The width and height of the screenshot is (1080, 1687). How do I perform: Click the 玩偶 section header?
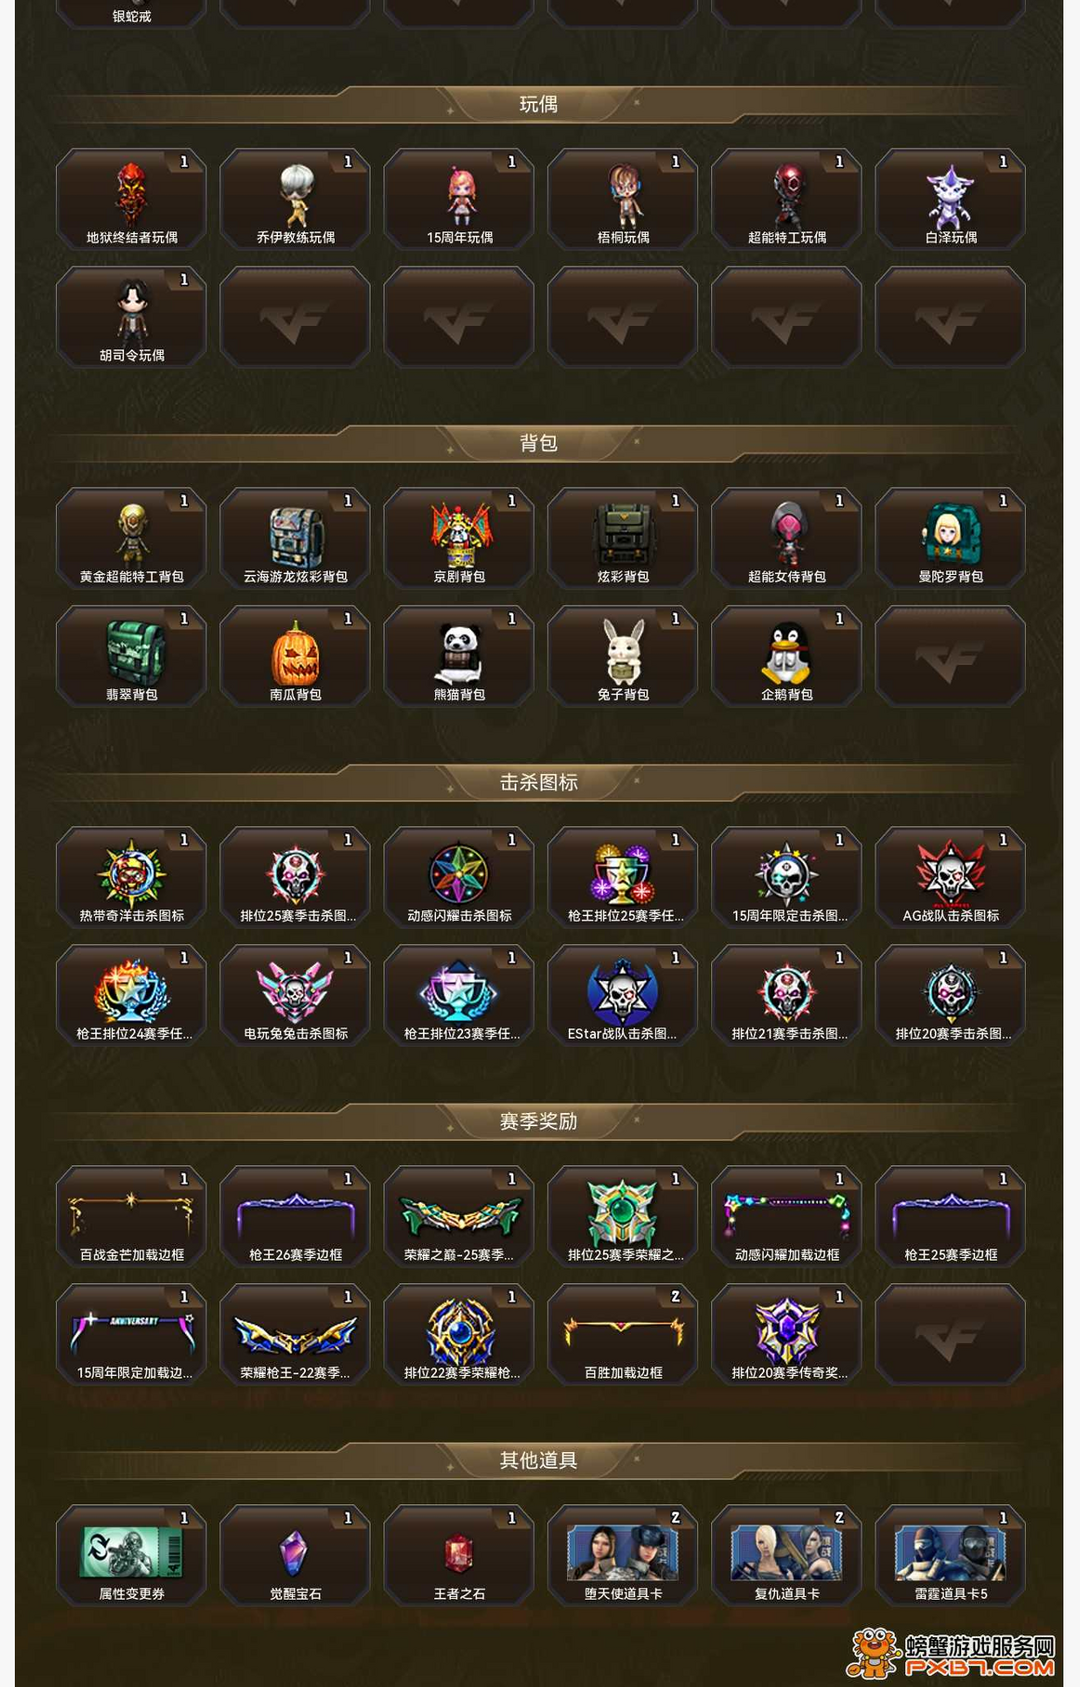click(x=539, y=104)
